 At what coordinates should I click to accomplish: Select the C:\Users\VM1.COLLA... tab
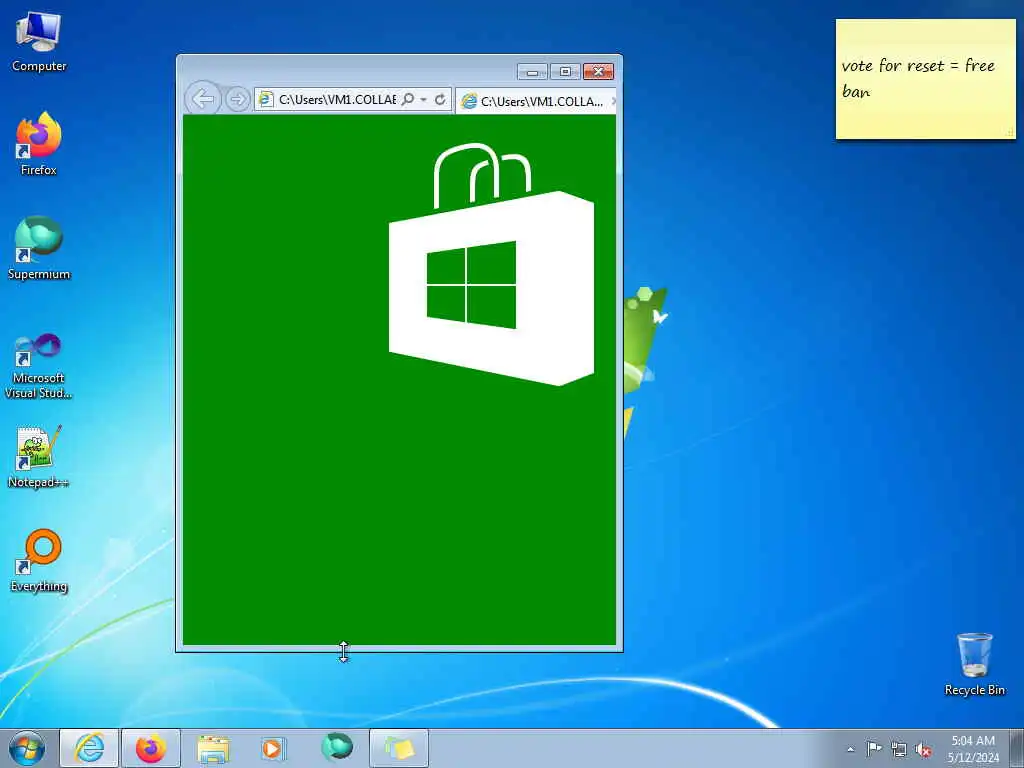tap(536, 101)
